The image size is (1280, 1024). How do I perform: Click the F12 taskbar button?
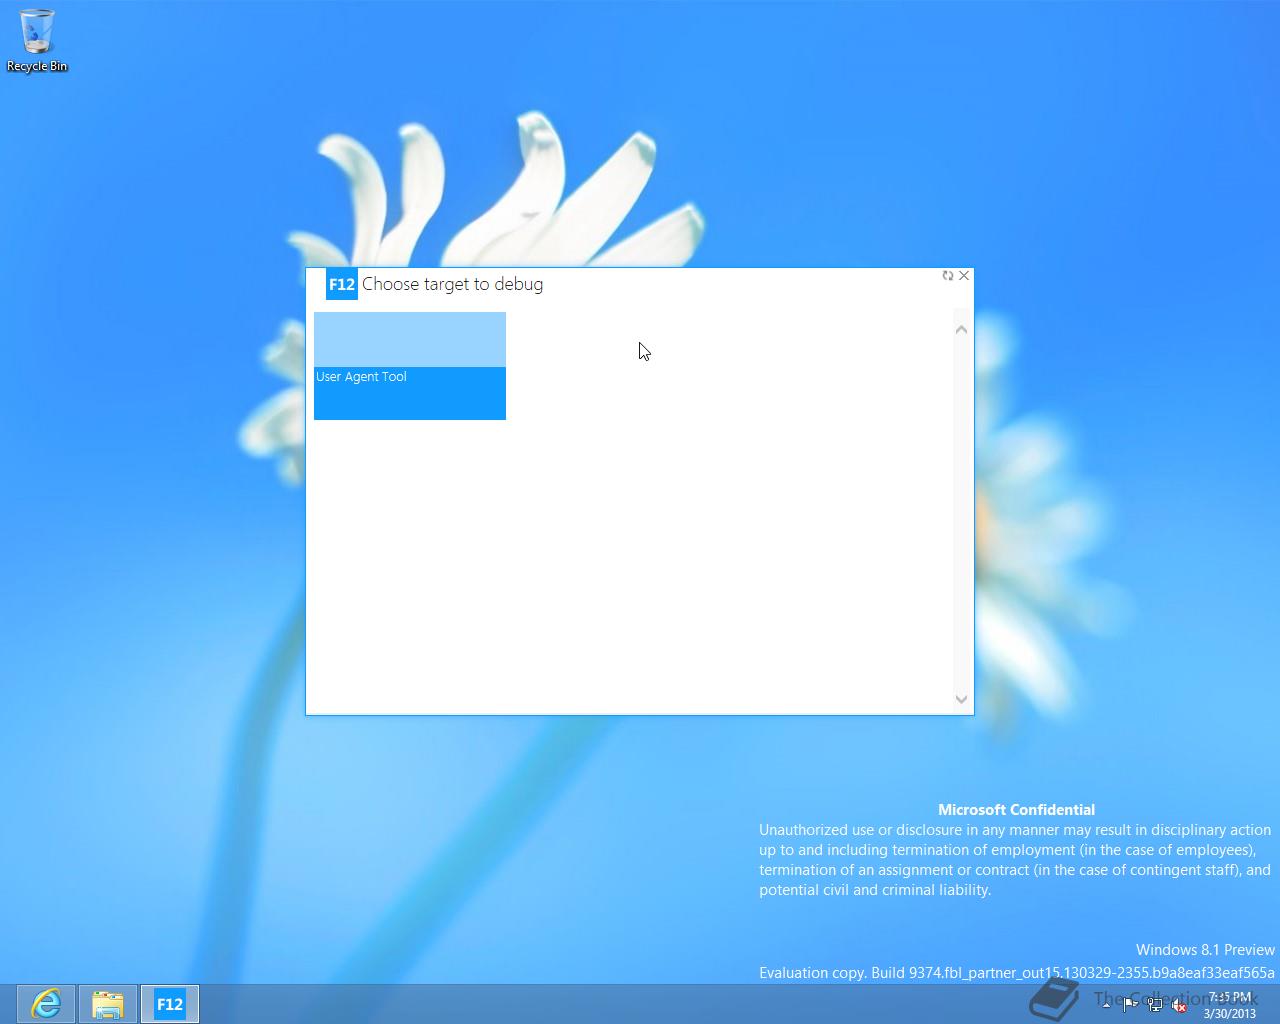pyautogui.click(x=170, y=1004)
